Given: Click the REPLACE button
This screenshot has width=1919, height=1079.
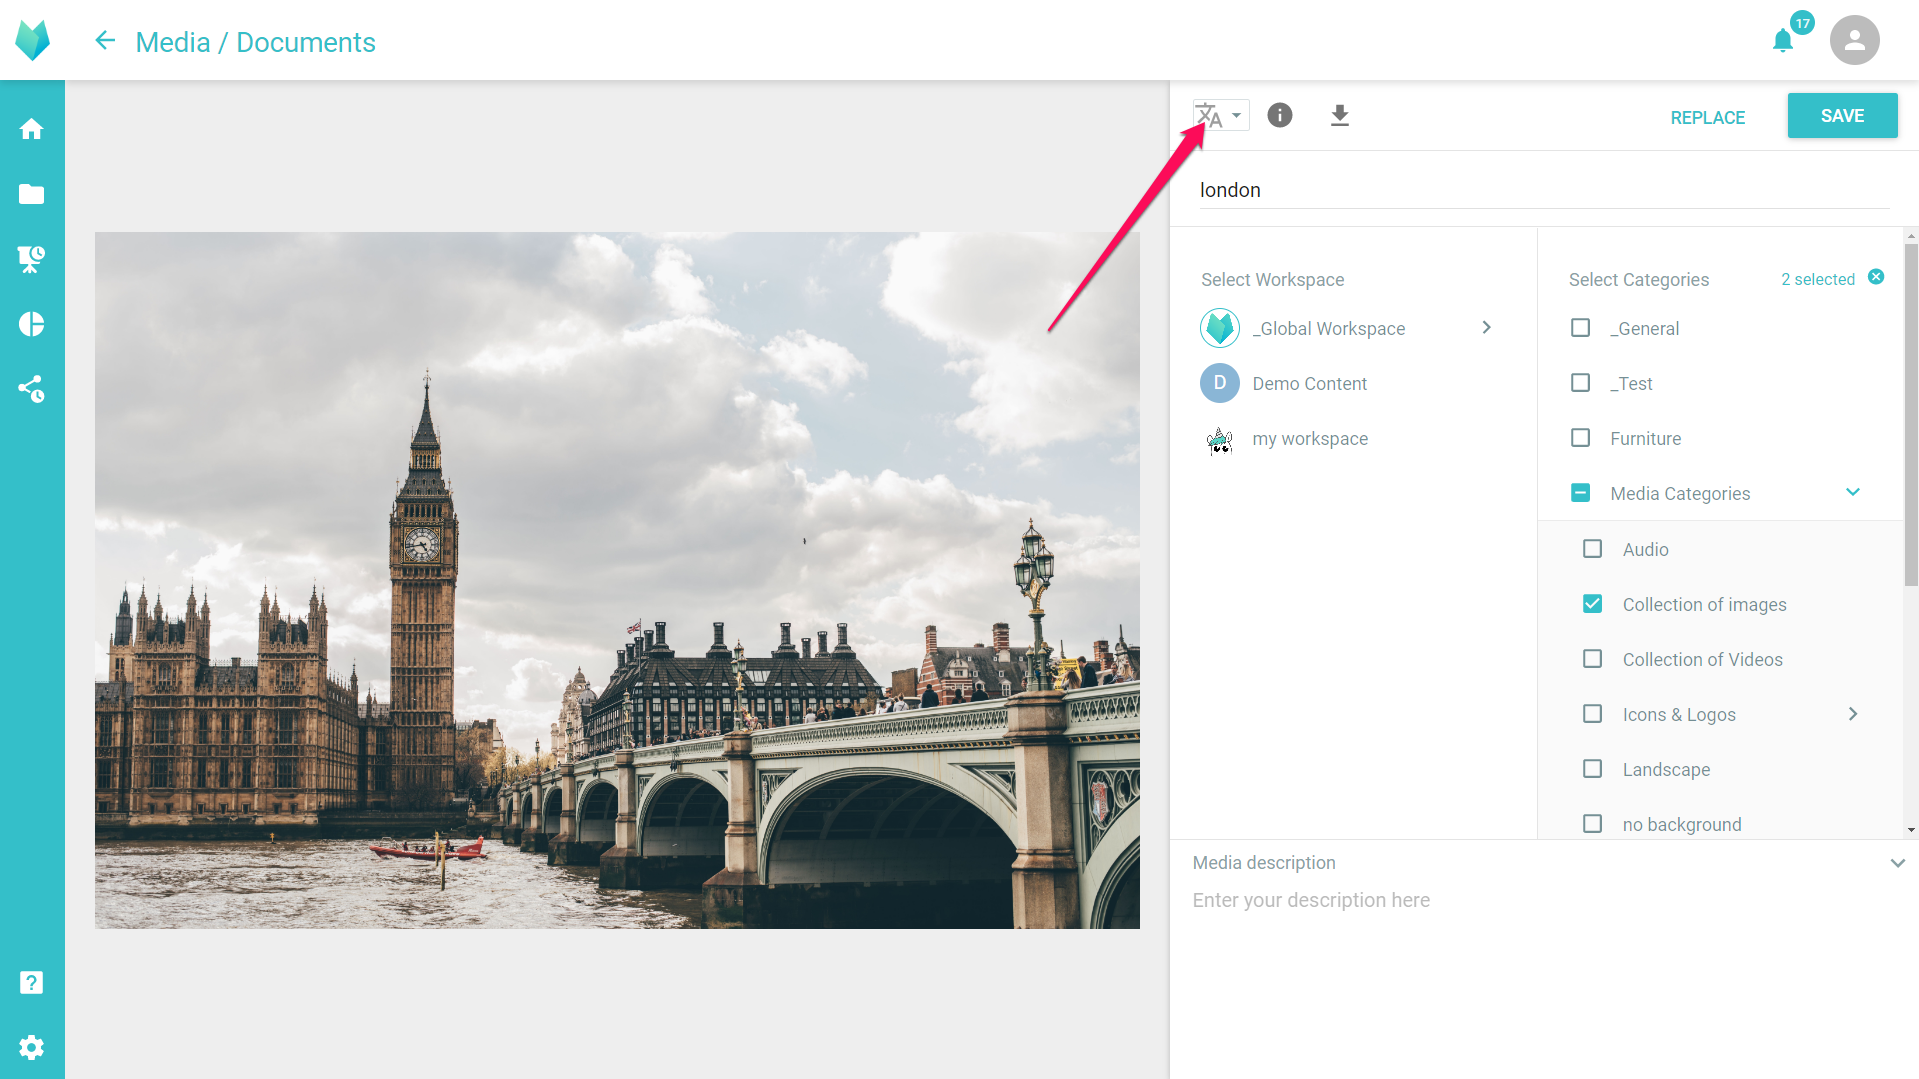Looking at the screenshot, I should pyautogui.click(x=1707, y=117).
